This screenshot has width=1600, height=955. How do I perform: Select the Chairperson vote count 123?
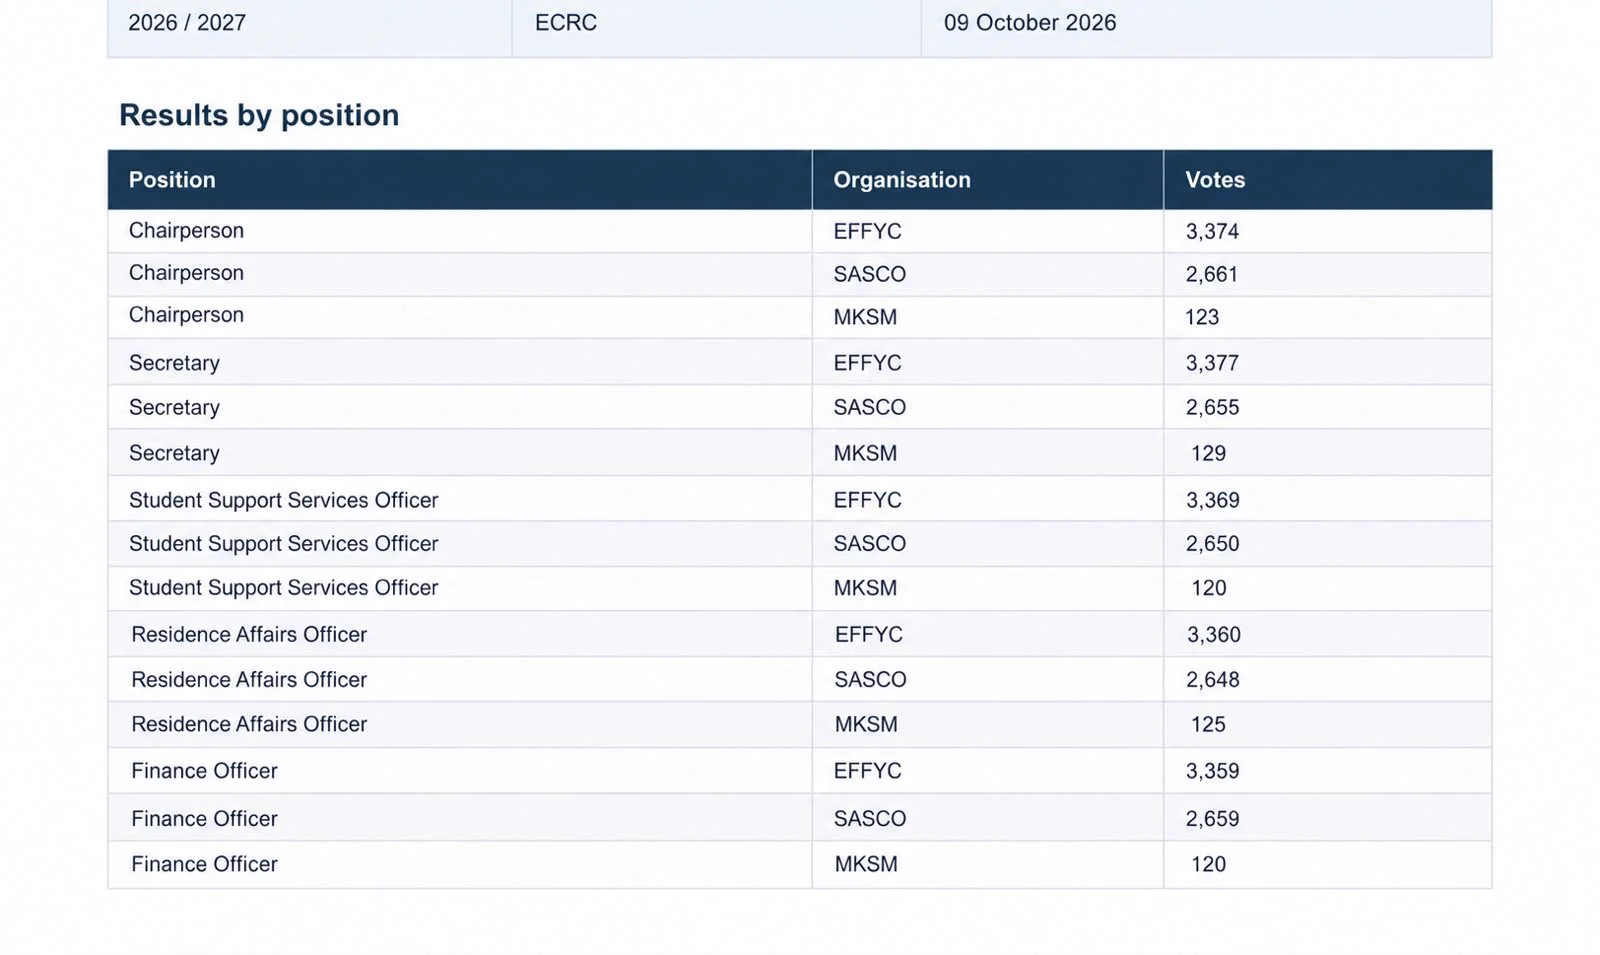click(x=1202, y=317)
